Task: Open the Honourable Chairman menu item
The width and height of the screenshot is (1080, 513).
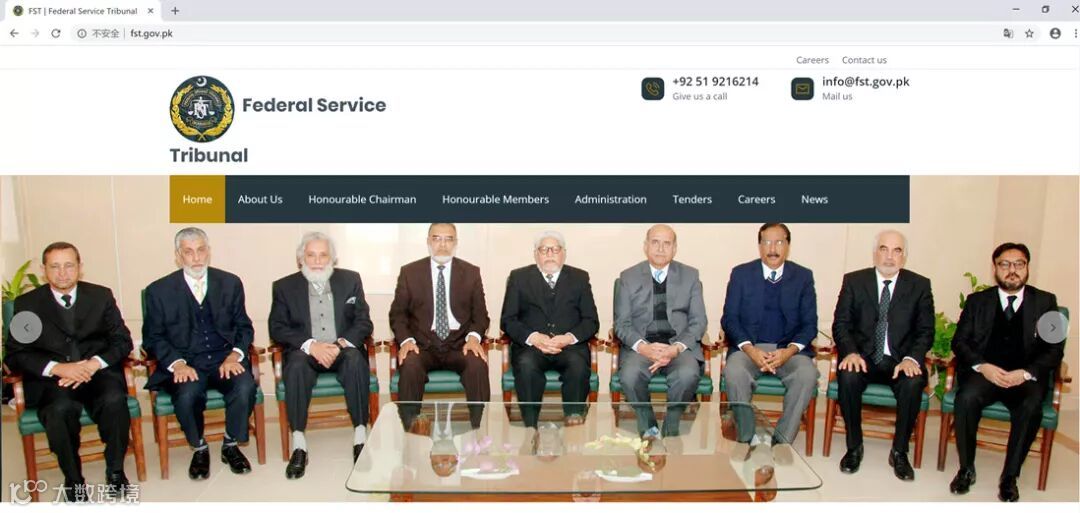Action: (362, 199)
